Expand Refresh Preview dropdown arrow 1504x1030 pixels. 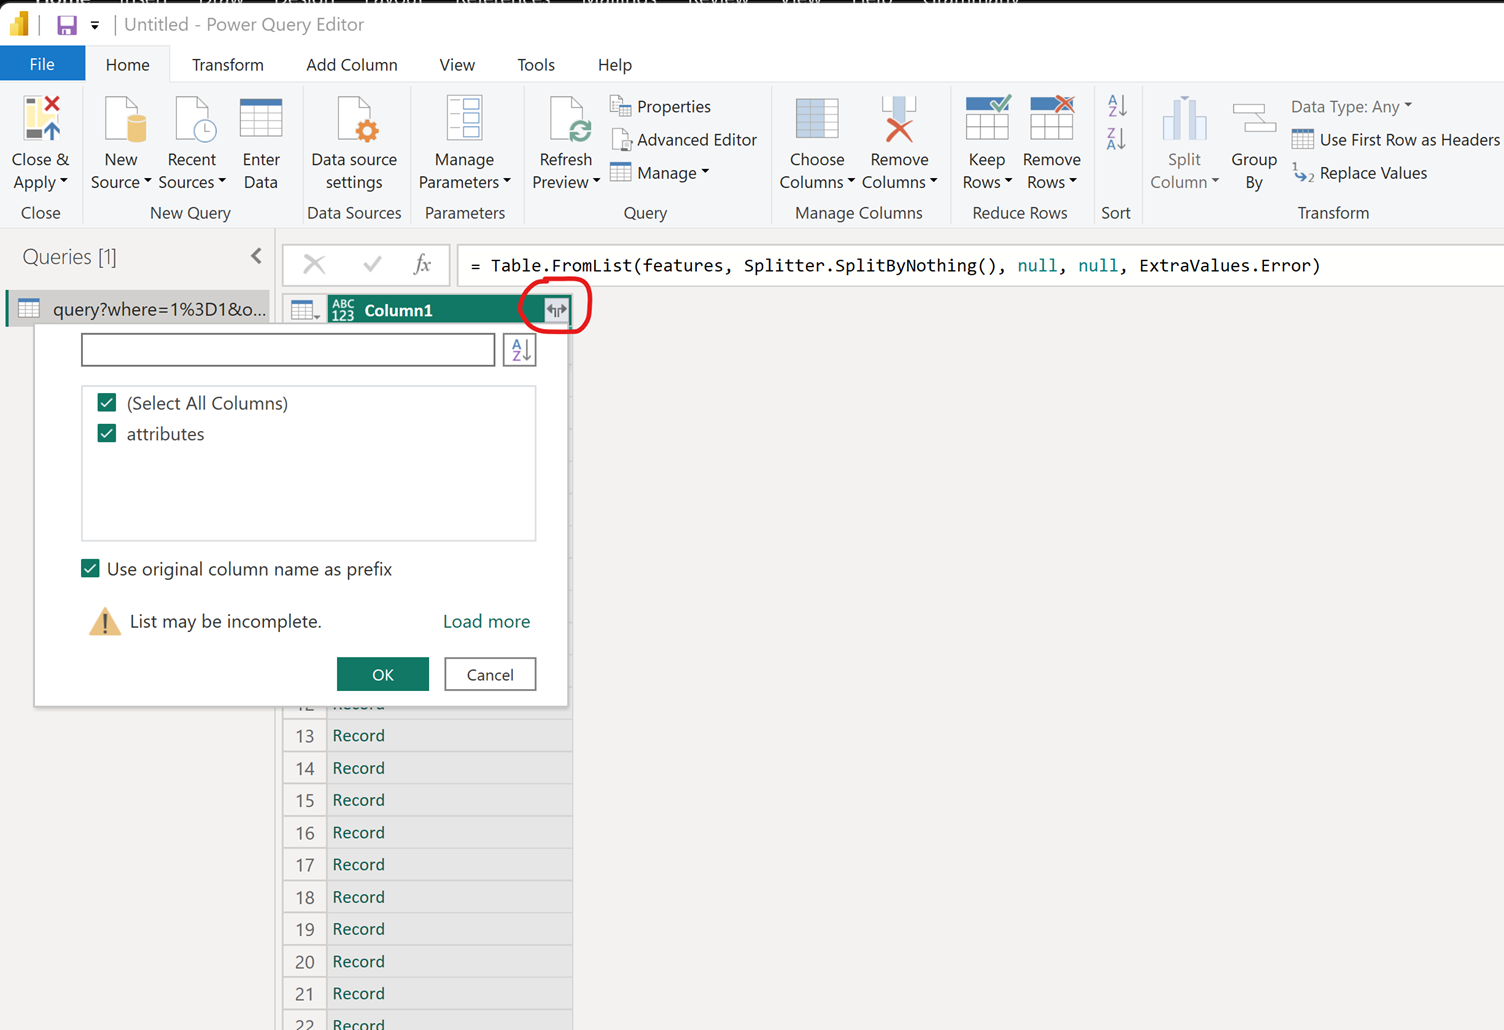click(597, 182)
